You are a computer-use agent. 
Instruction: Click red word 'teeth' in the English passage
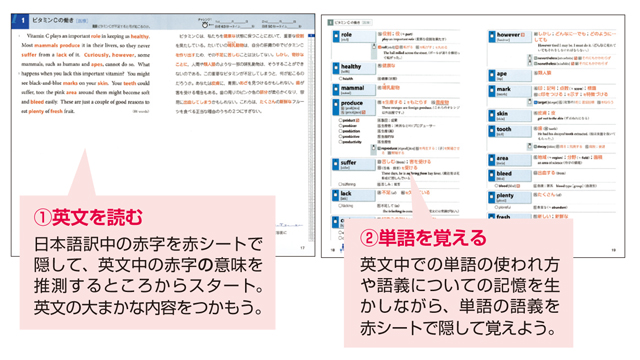[x=129, y=83]
